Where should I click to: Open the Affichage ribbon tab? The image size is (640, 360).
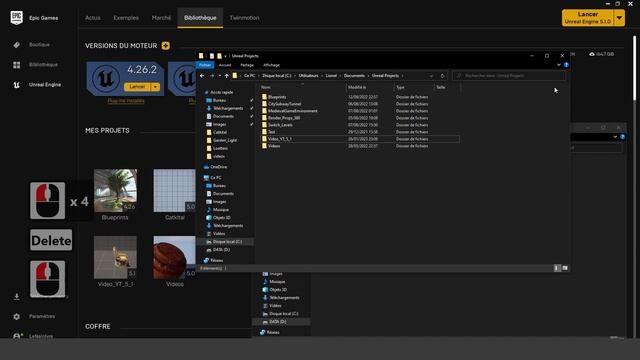click(271, 65)
